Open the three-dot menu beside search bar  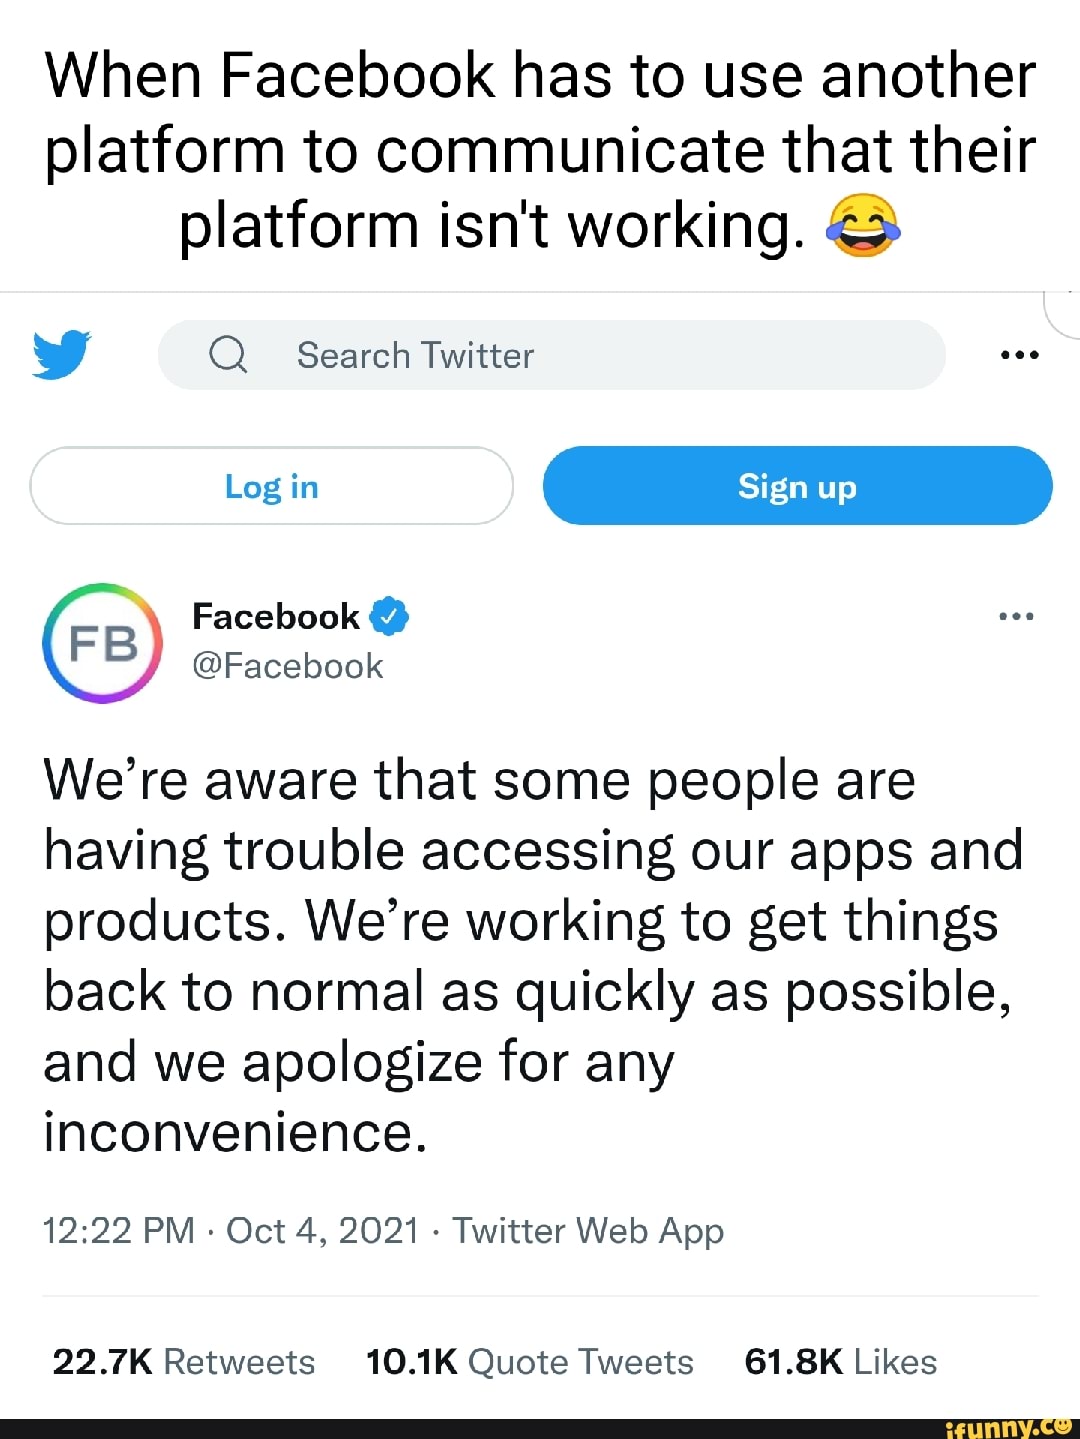1019,355
